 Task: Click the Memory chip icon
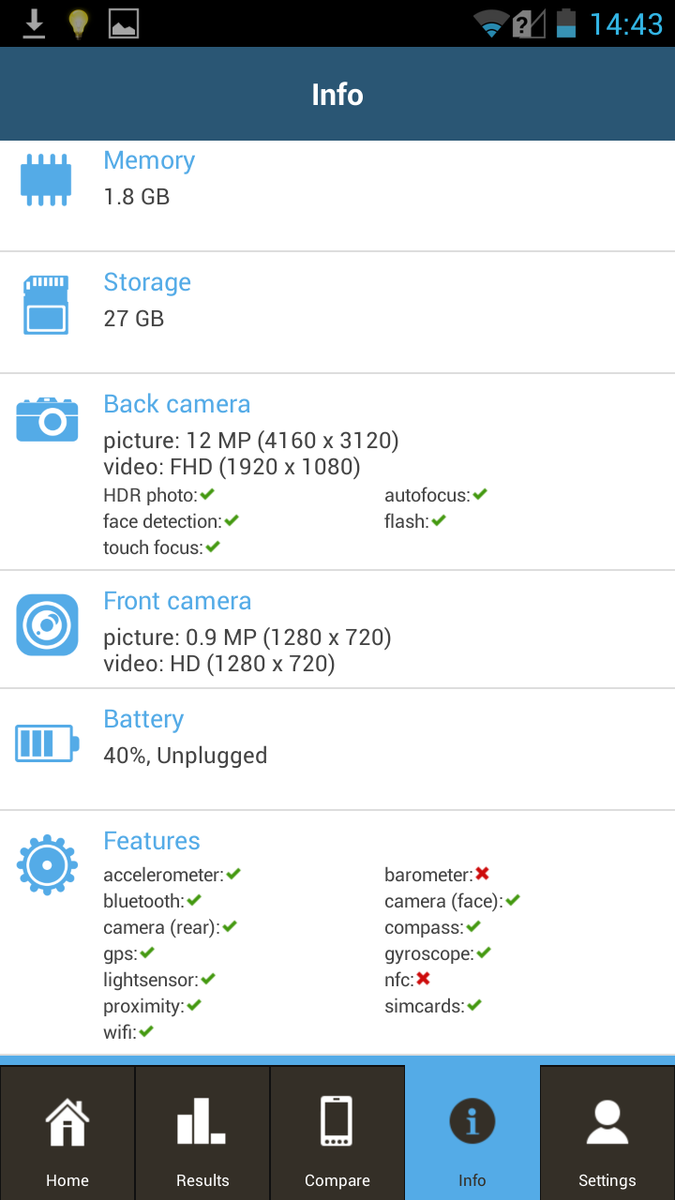(x=46, y=180)
